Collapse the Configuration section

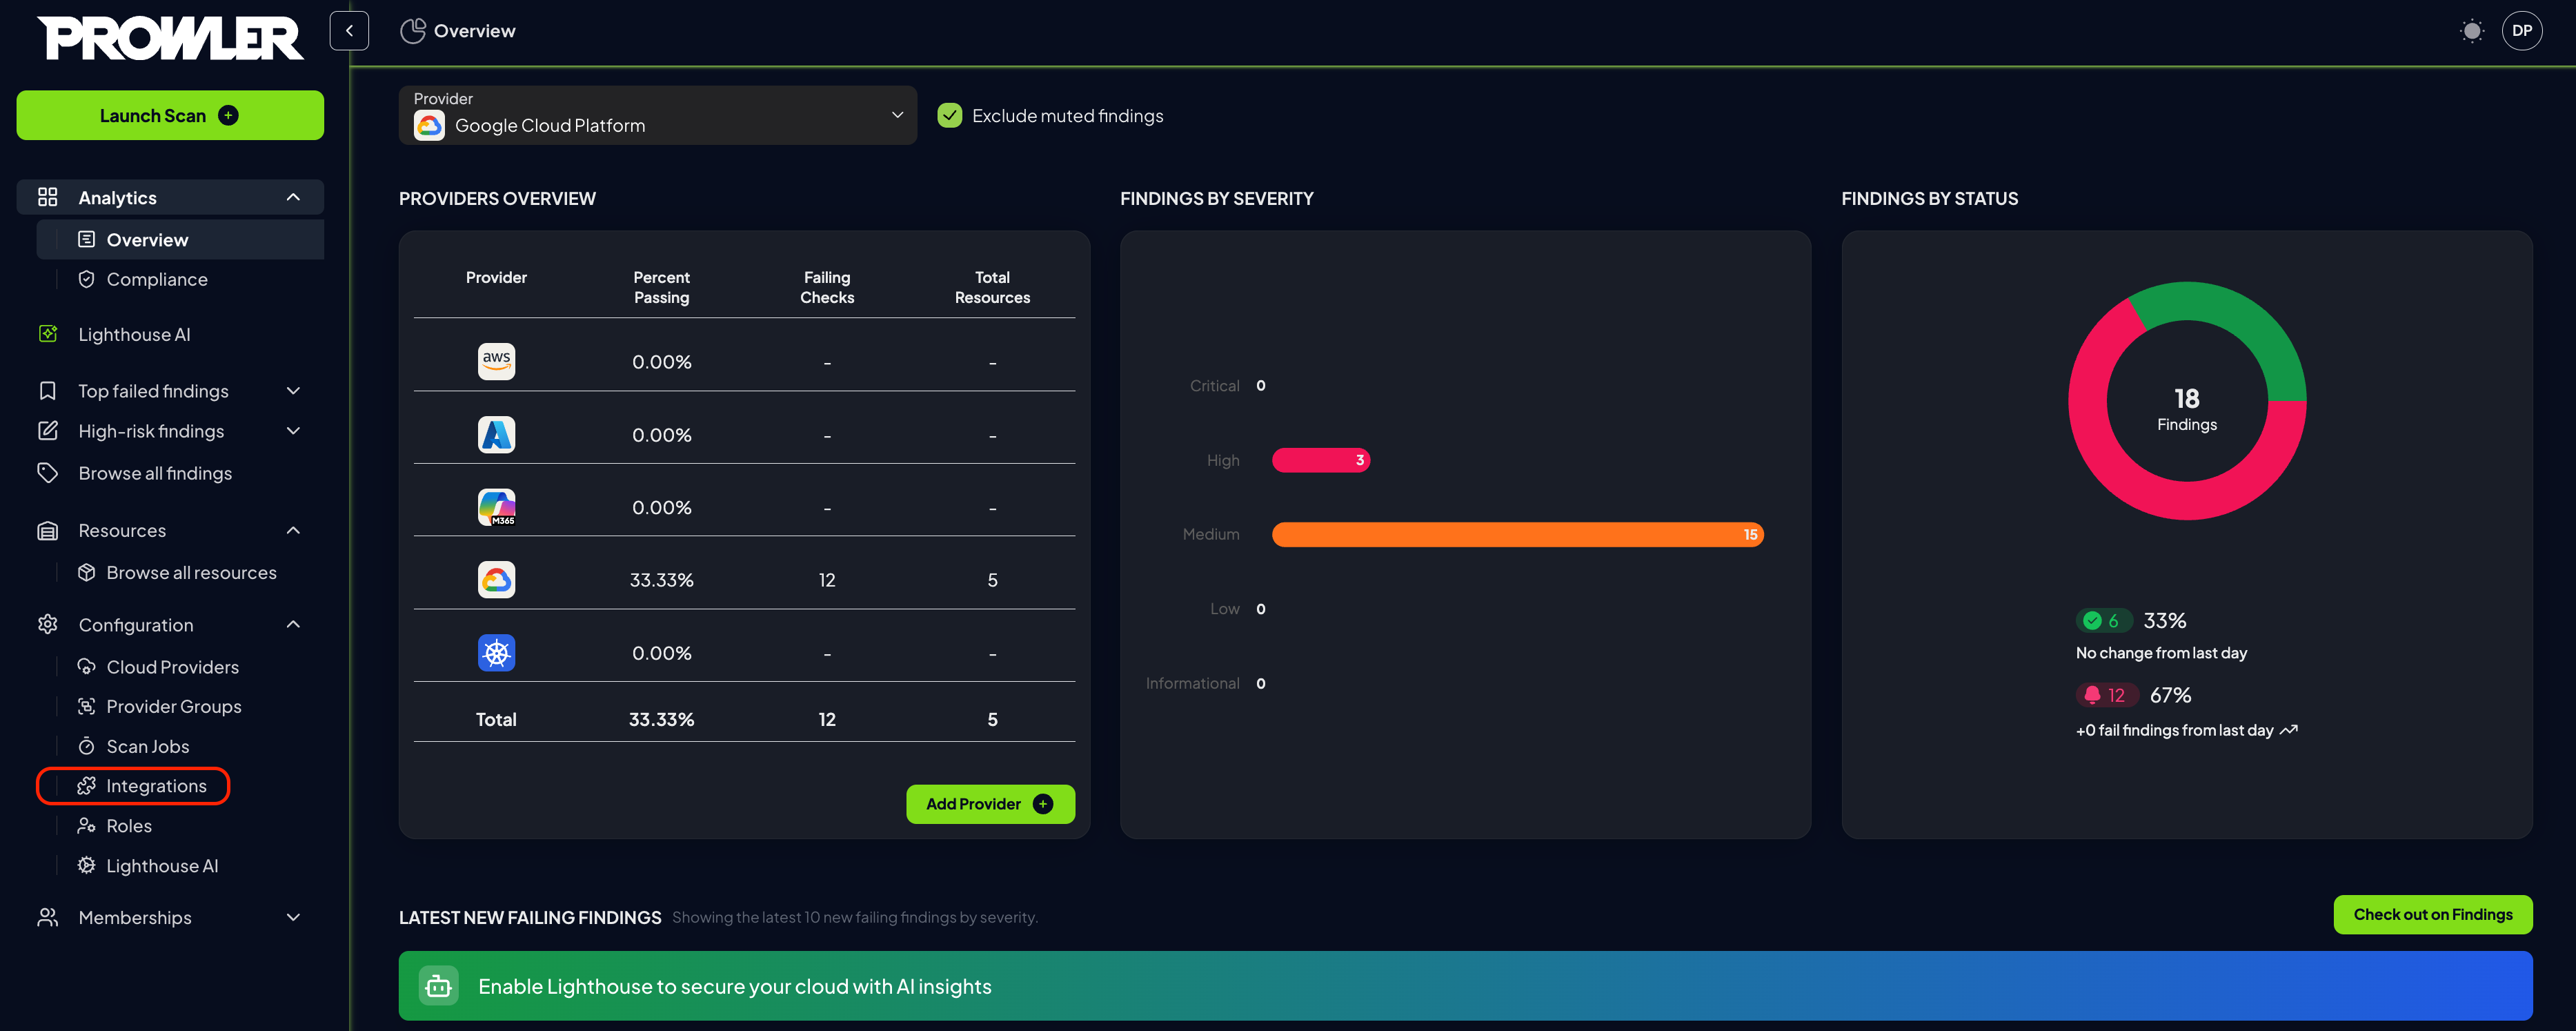tap(292, 624)
